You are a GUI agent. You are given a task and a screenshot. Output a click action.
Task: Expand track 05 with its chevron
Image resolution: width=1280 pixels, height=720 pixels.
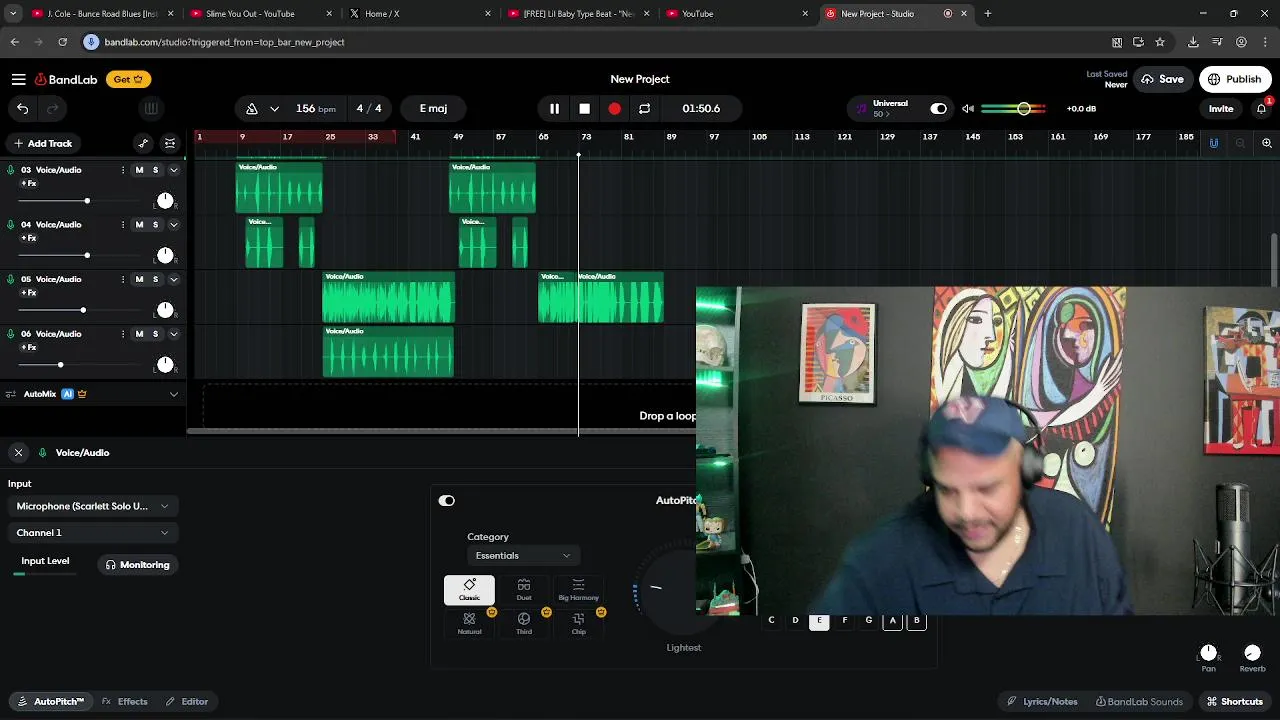[173, 279]
